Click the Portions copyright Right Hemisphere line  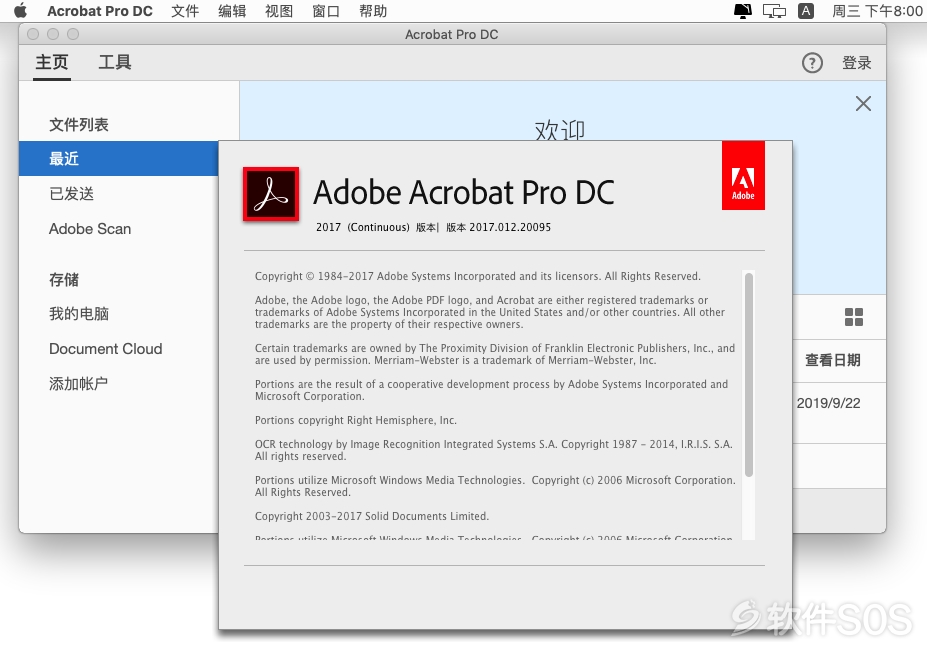tap(356, 420)
